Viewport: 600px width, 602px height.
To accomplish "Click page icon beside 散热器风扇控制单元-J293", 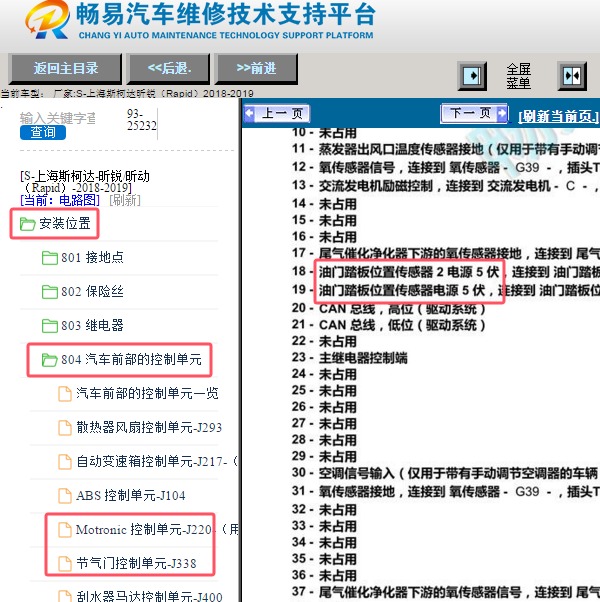I will point(64,428).
